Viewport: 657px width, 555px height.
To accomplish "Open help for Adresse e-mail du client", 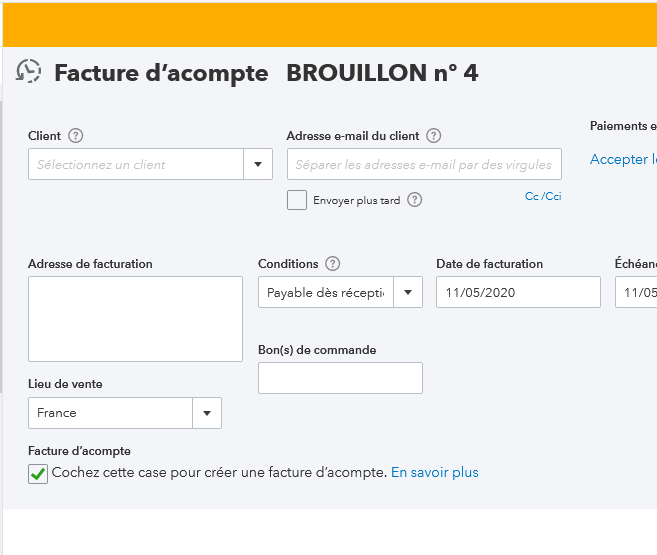I will point(433,136).
